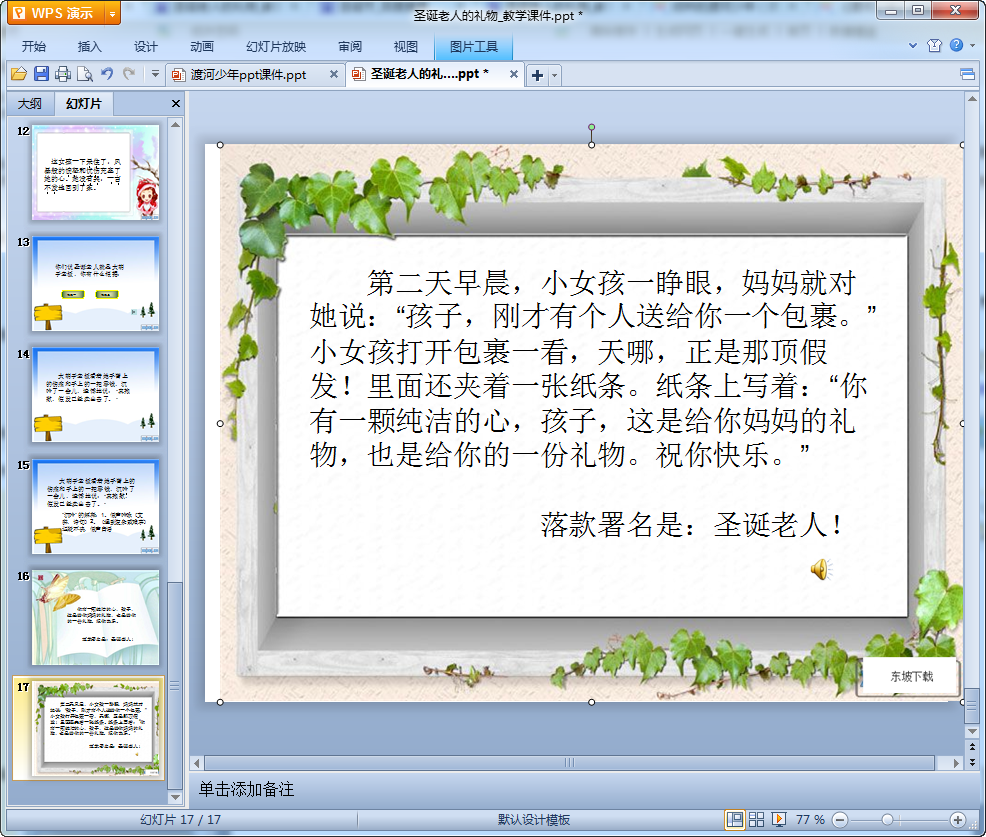This screenshot has width=986, height=837.
Task: Click zoom in plus button
Action: coord(957,819)
